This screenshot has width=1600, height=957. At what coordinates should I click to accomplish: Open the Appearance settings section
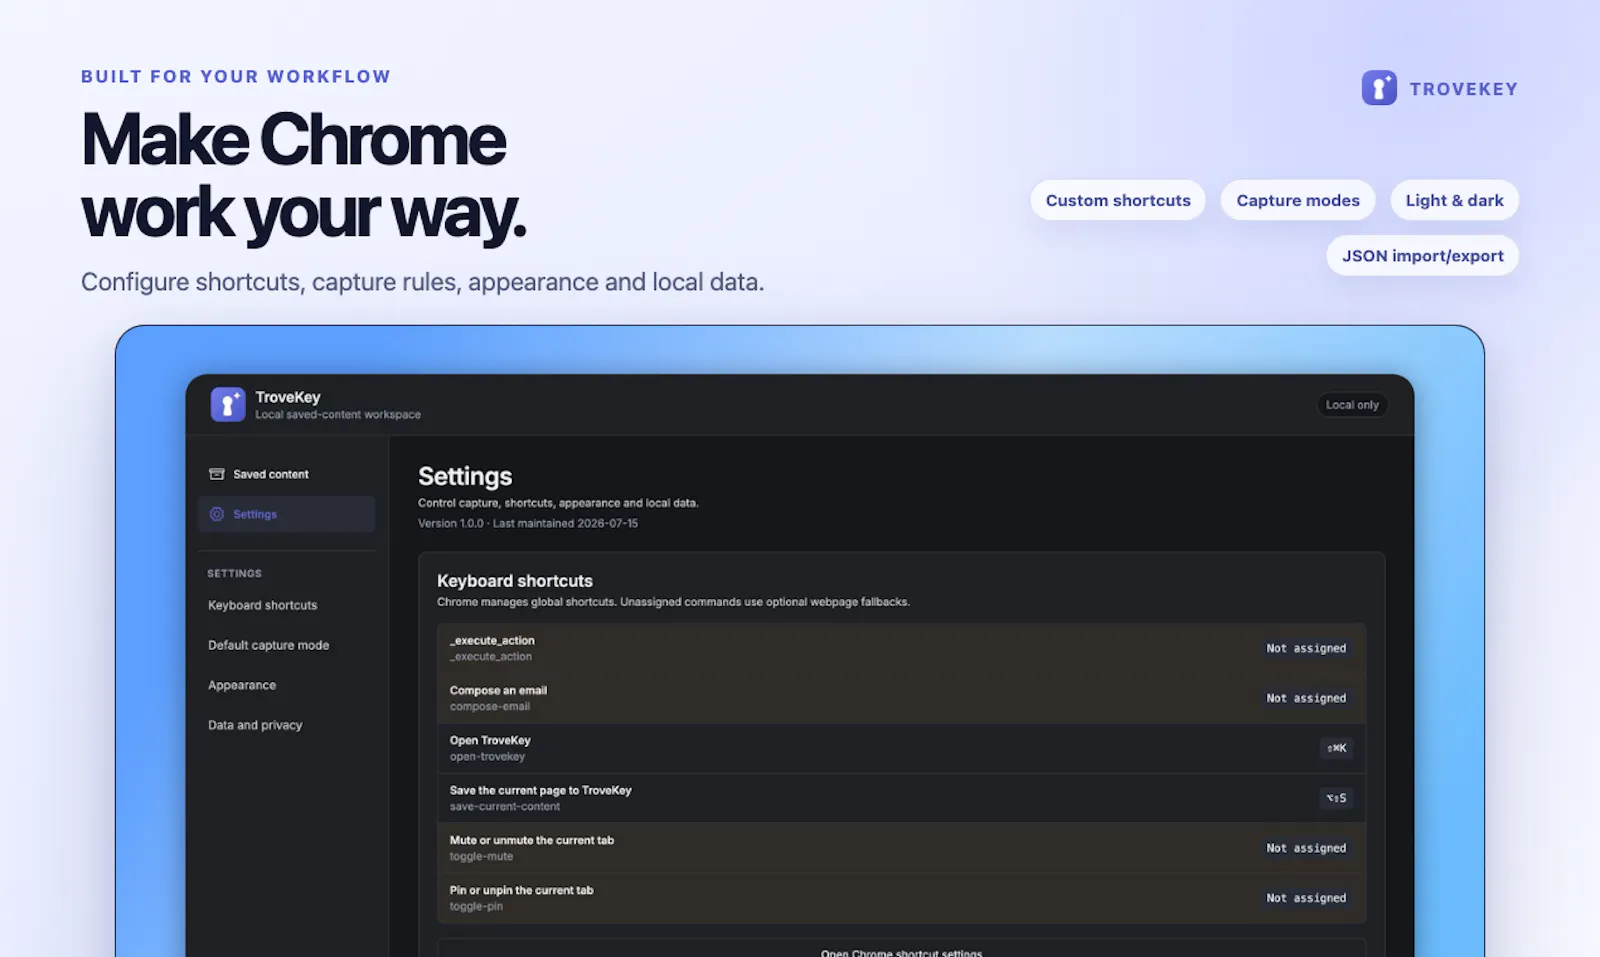tap(241, 685)
